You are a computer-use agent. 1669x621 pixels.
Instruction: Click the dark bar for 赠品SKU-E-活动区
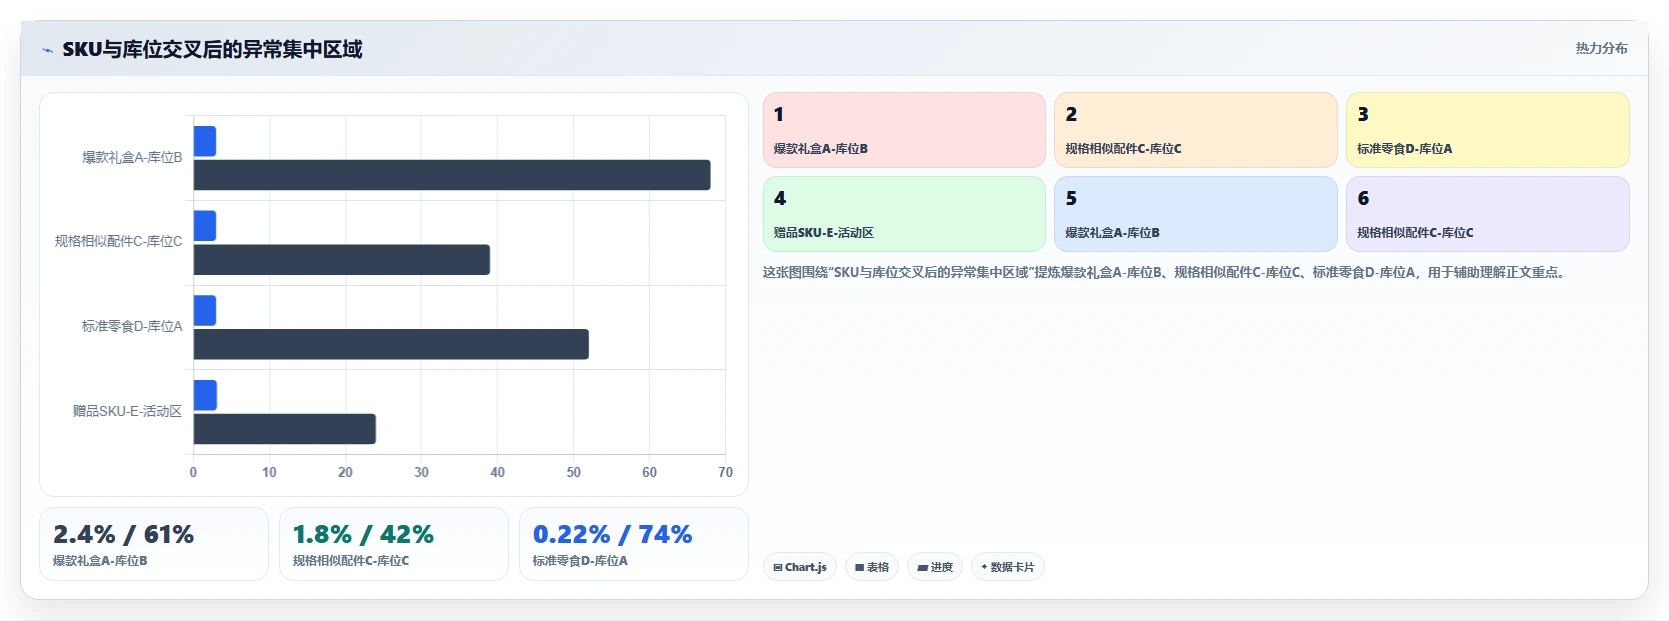(x=285, y=429)
